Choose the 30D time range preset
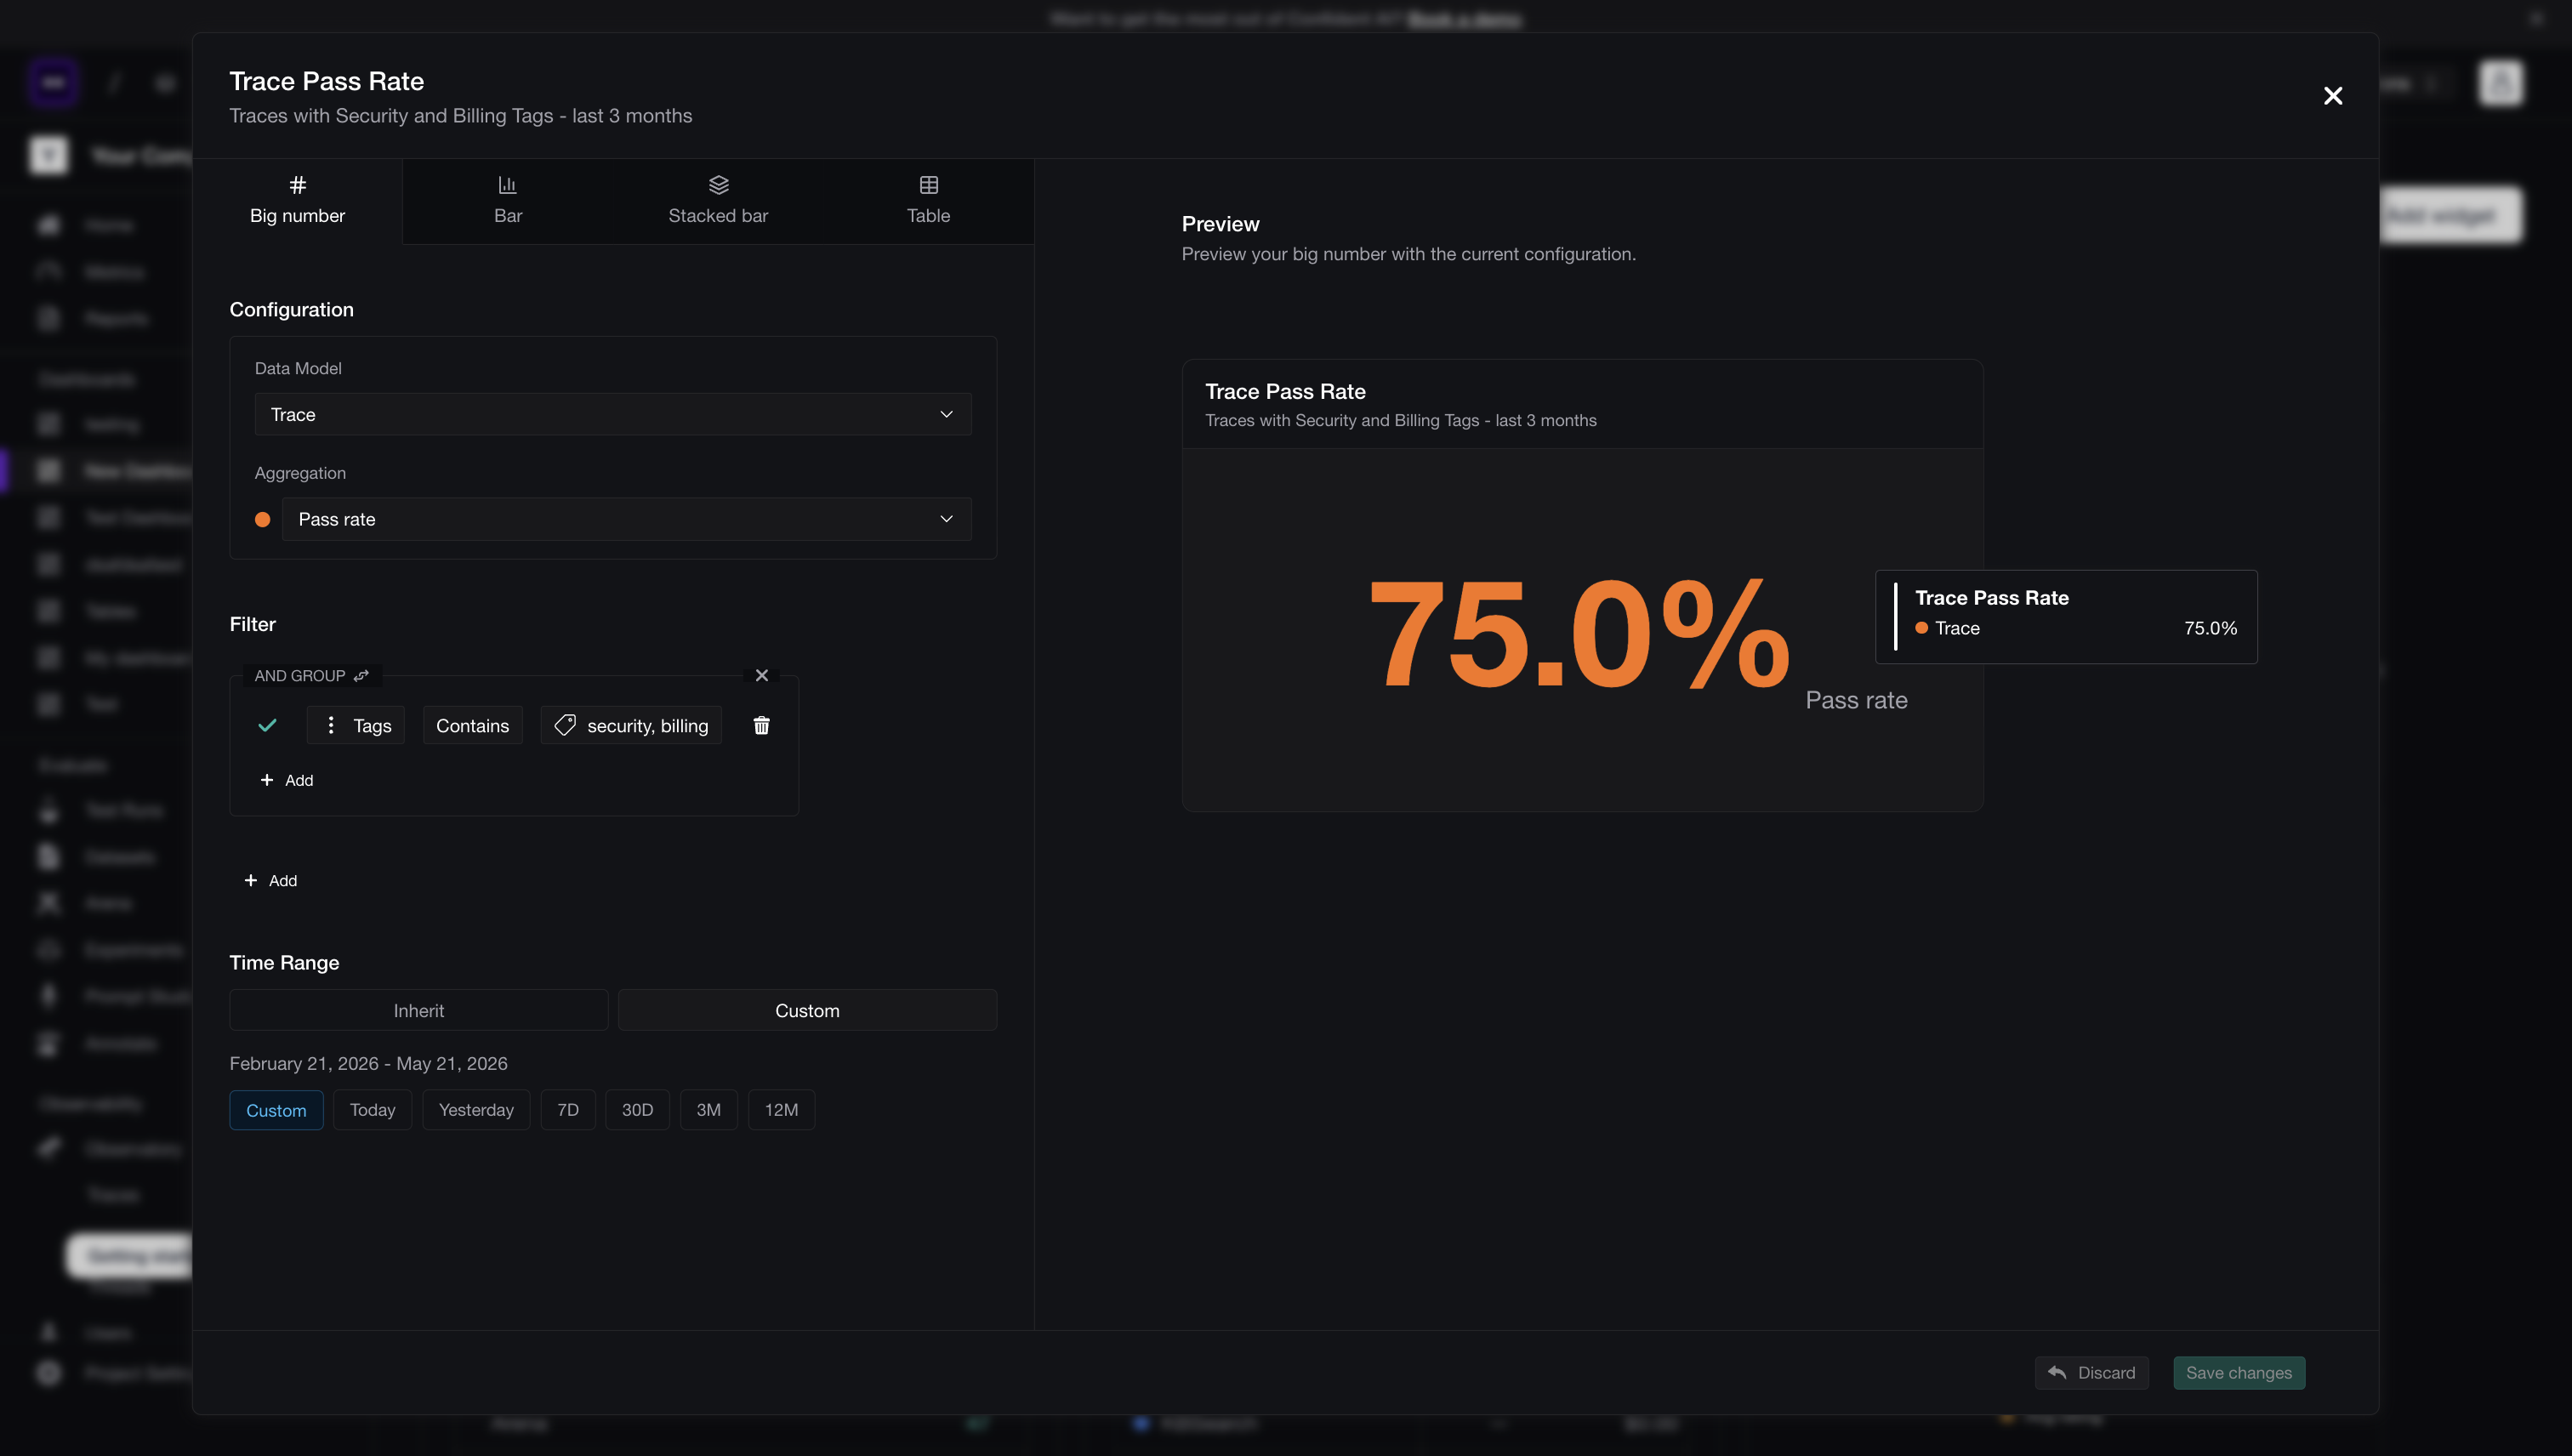The width and height of the screenshot is (2572, 1456). click(x=637, y=1110)
